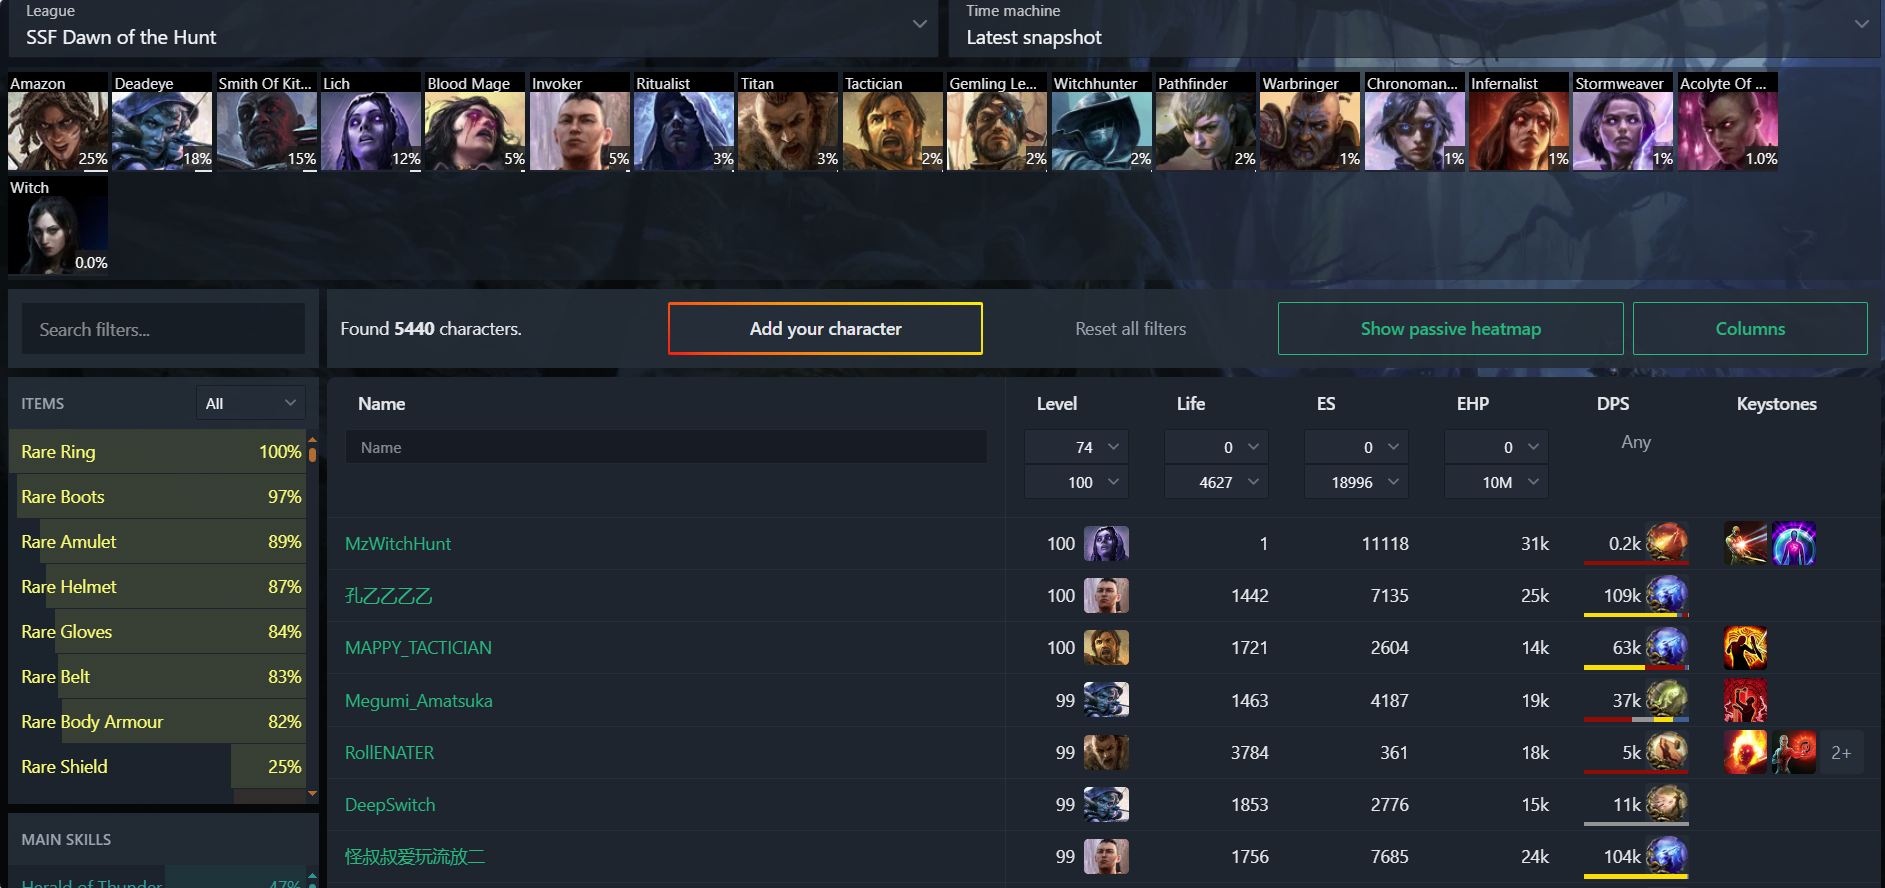Viewport: 1885px width, 888px height.
Task: Show the passive heatmap
Action: pyautogui.click(x=1450, y=328)
